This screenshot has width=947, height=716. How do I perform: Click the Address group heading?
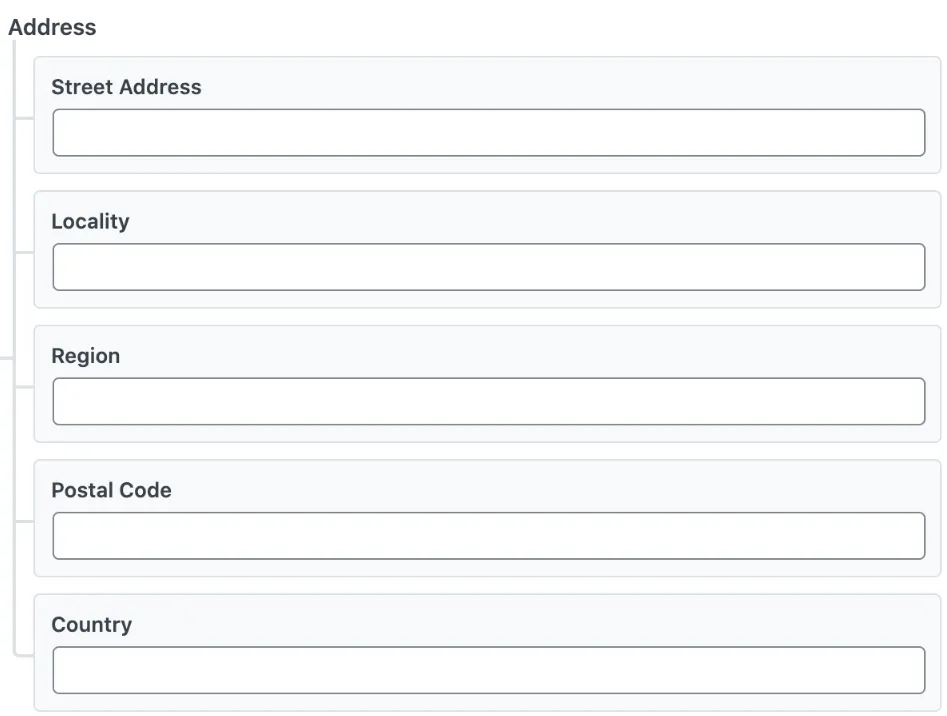pos(52,27)
